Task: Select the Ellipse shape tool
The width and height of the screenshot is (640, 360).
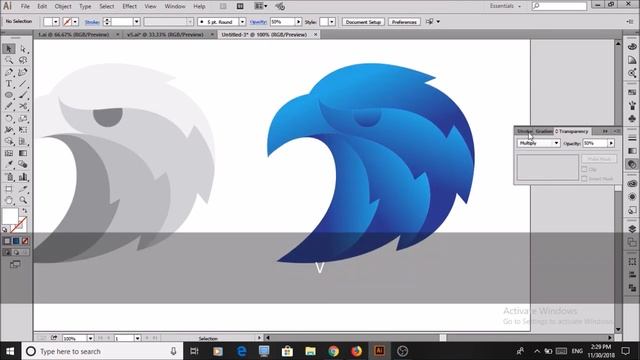Action: click(x=9, y=95)
